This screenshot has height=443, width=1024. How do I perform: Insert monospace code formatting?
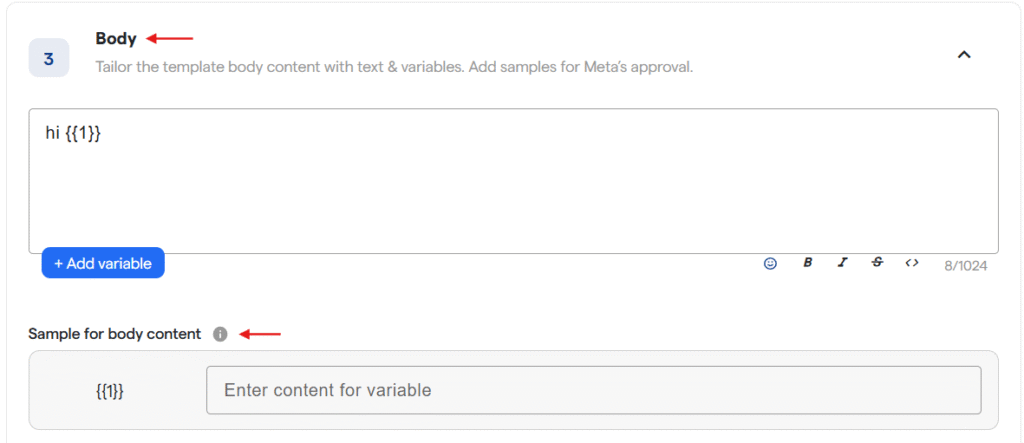click(x=912, y=263)
